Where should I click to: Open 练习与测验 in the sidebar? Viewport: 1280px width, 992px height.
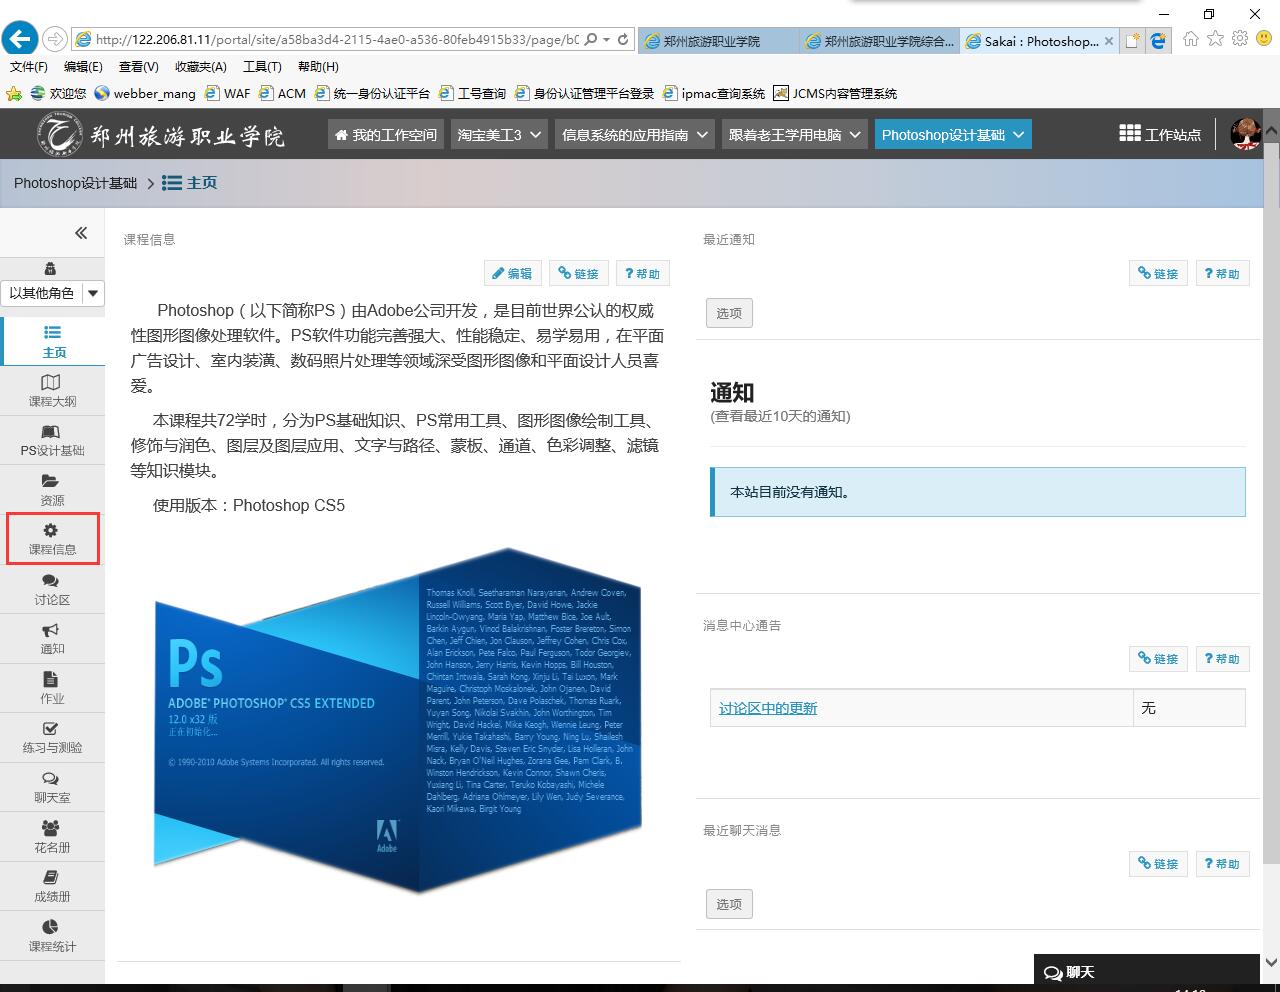click(52, 738)
